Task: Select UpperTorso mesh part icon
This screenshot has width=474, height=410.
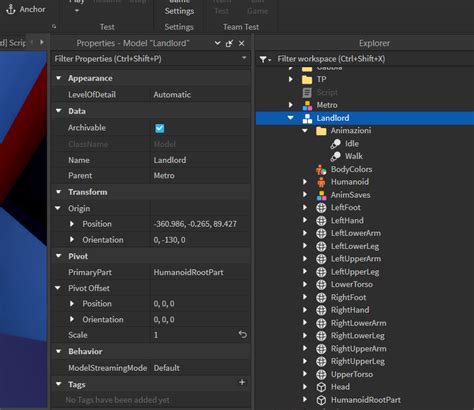Action: [321, 374]
